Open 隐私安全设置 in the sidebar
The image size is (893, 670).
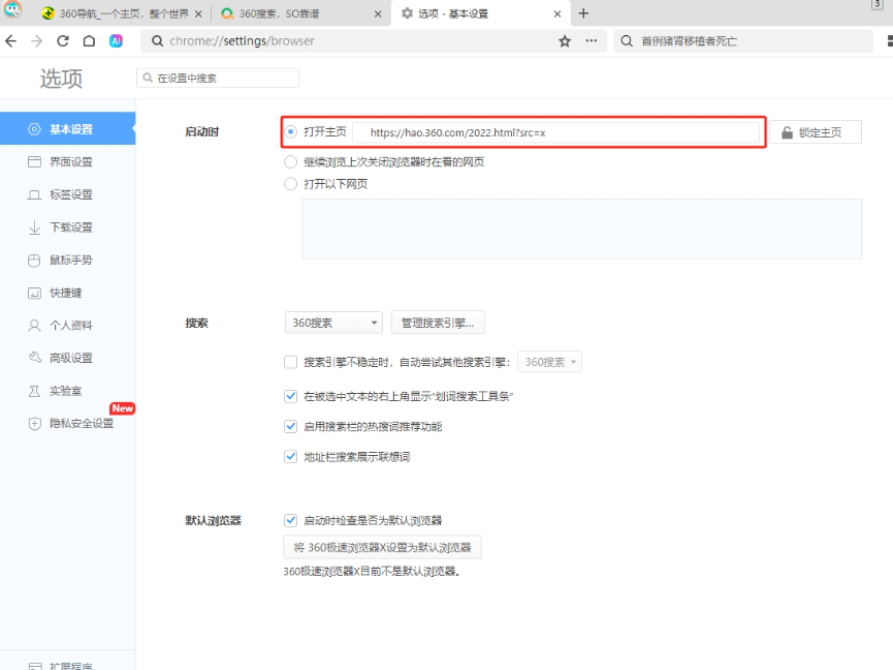[x=68, y=423]
